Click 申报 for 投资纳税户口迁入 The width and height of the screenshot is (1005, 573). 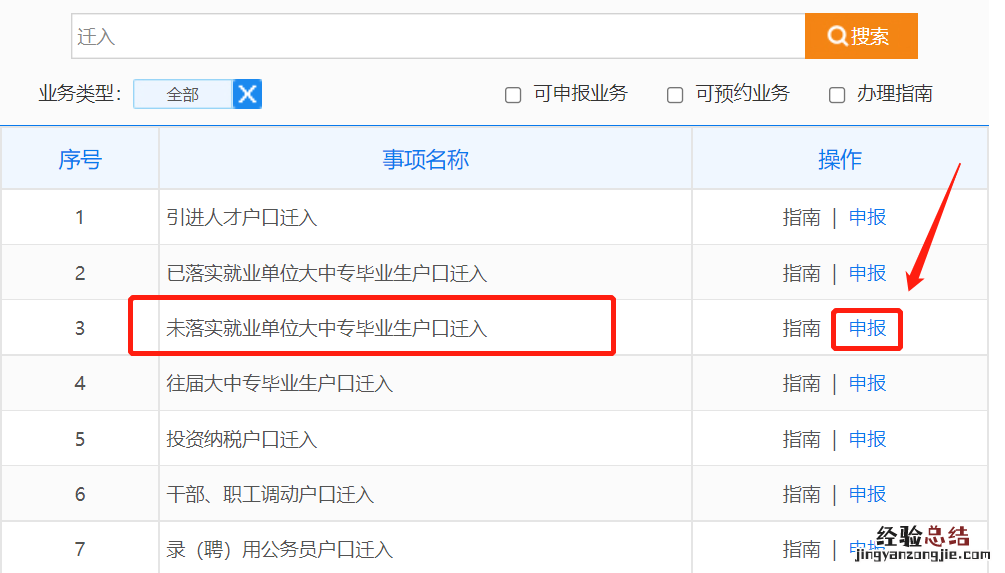[x=867, y=439]
